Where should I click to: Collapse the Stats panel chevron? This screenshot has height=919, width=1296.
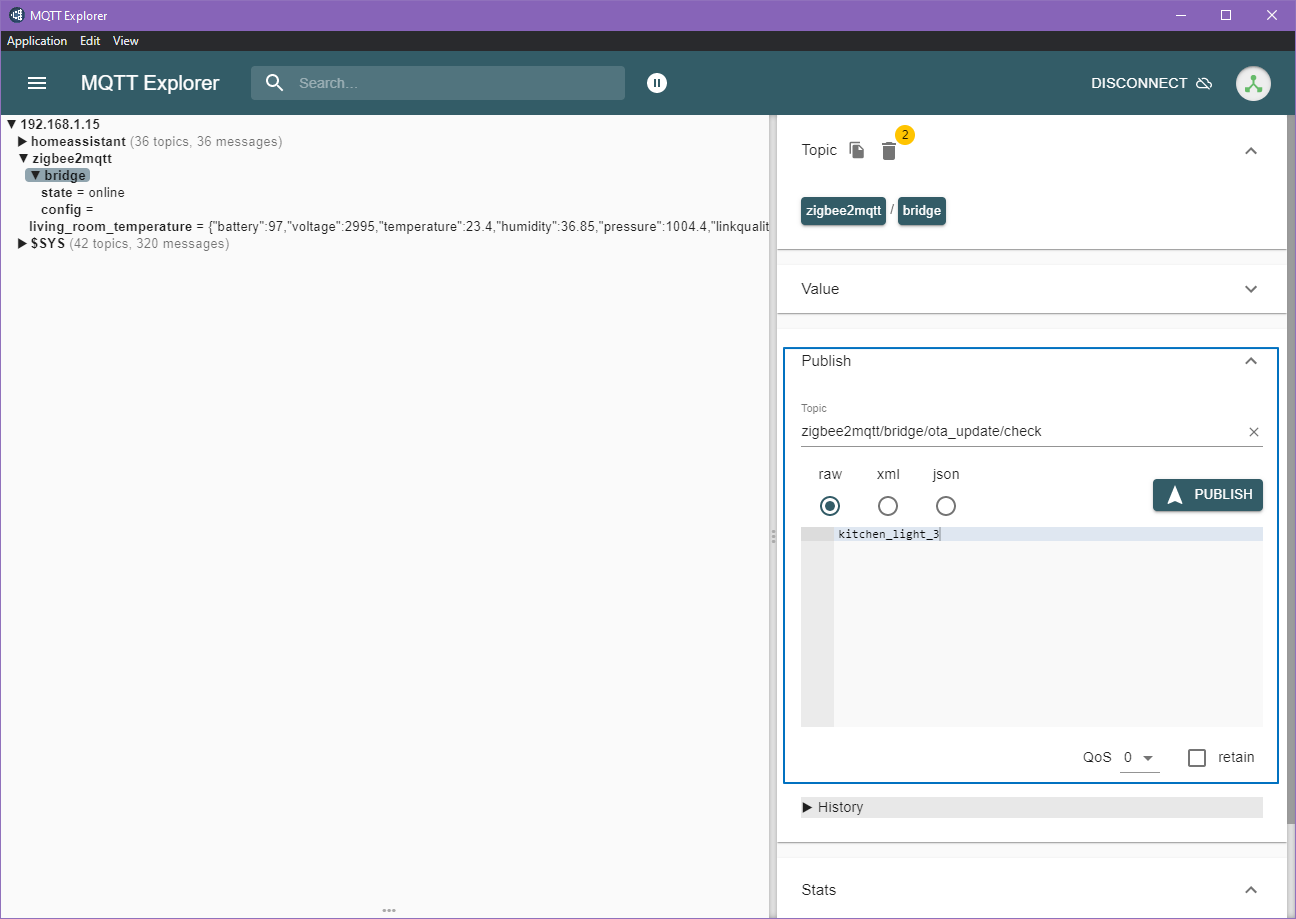[x=1250, y=890]
